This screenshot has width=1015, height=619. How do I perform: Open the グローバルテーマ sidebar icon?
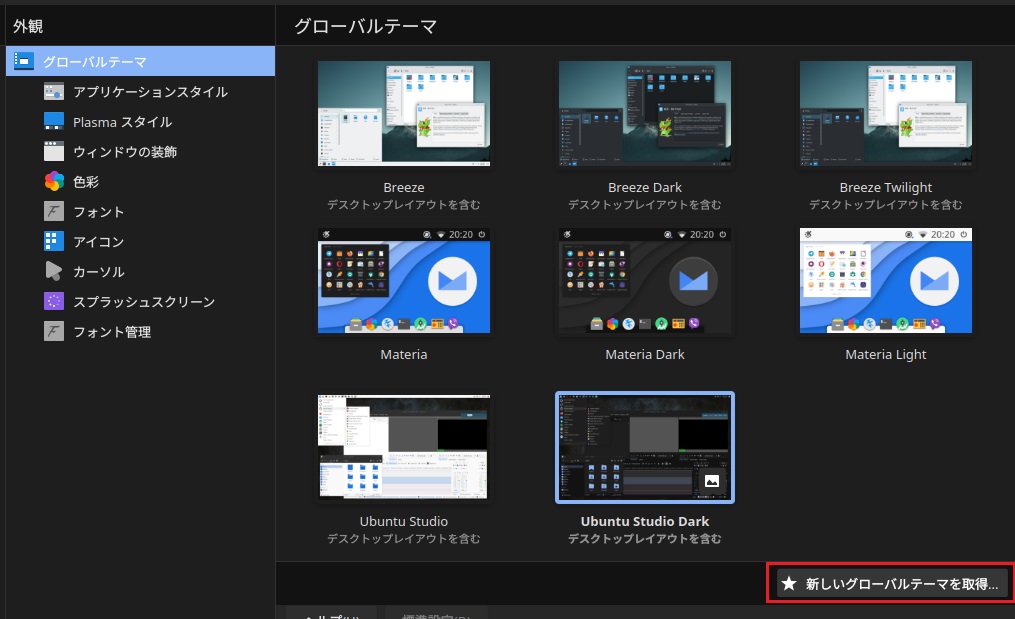[24, 61]
